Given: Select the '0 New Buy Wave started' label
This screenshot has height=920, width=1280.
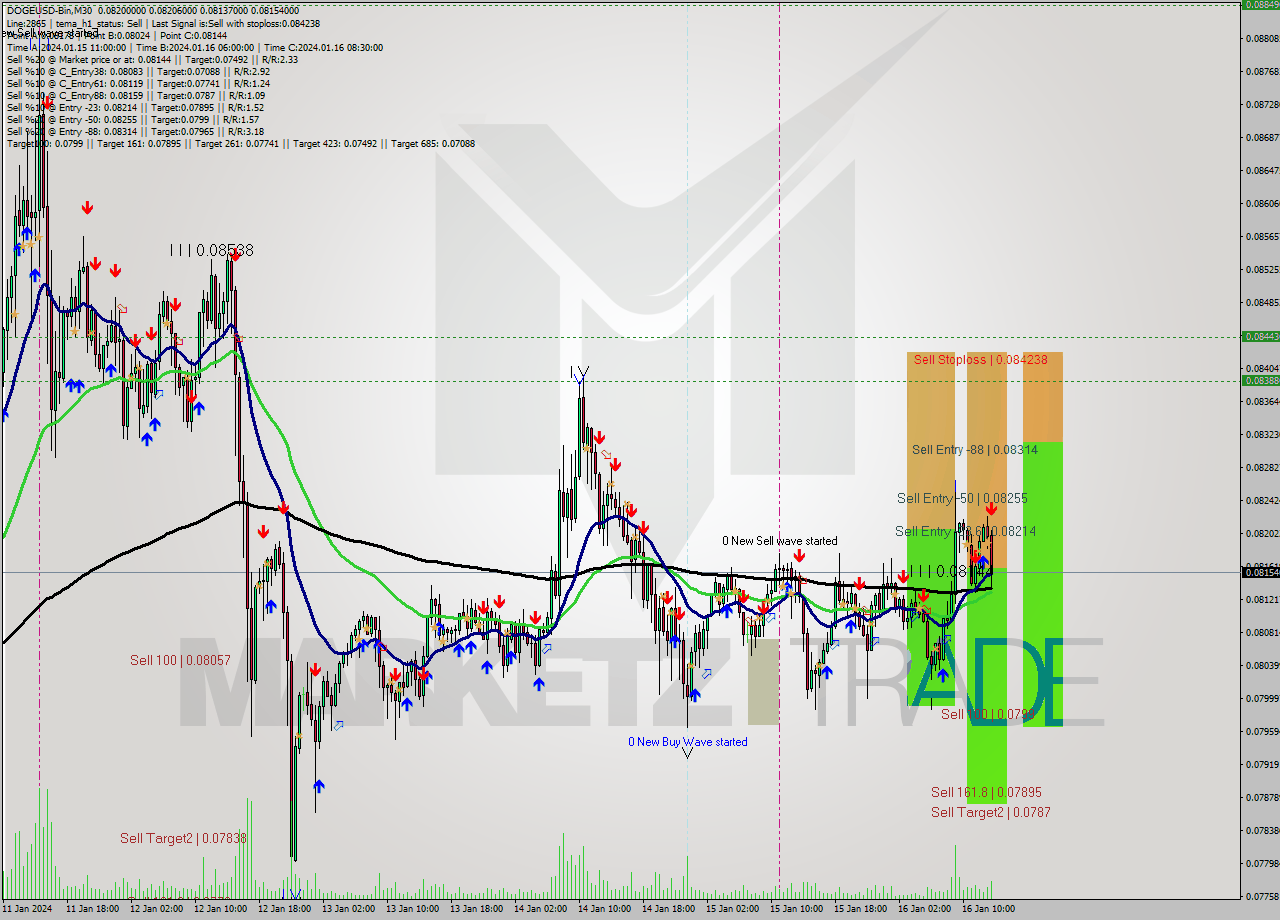Looking at the screenshot, I should point(687,742).
